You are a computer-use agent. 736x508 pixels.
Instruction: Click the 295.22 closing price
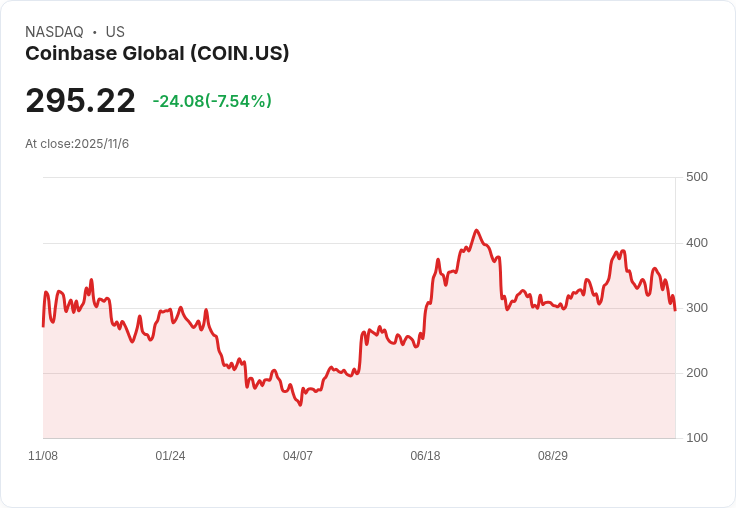point(80,101)
